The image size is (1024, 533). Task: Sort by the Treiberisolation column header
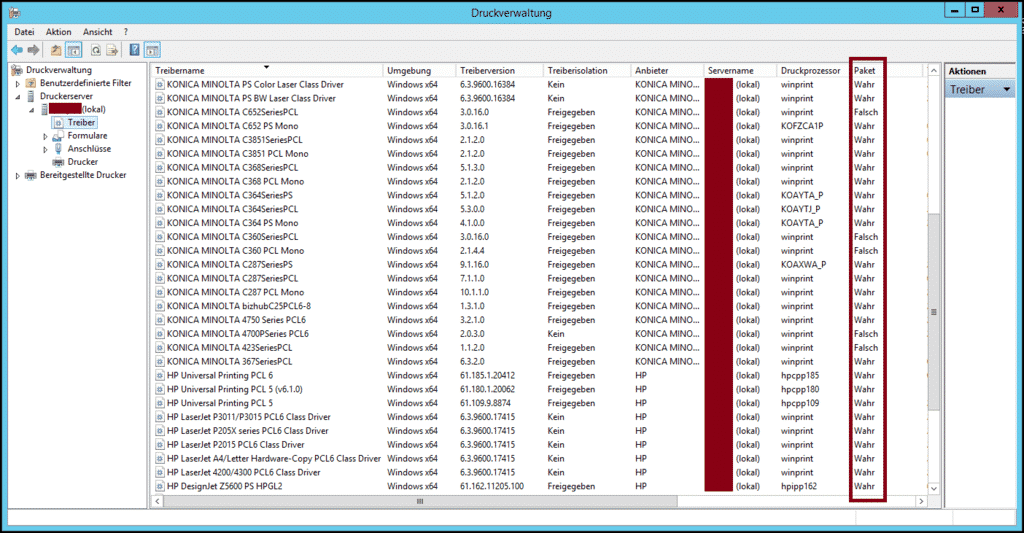coord(587,71)
